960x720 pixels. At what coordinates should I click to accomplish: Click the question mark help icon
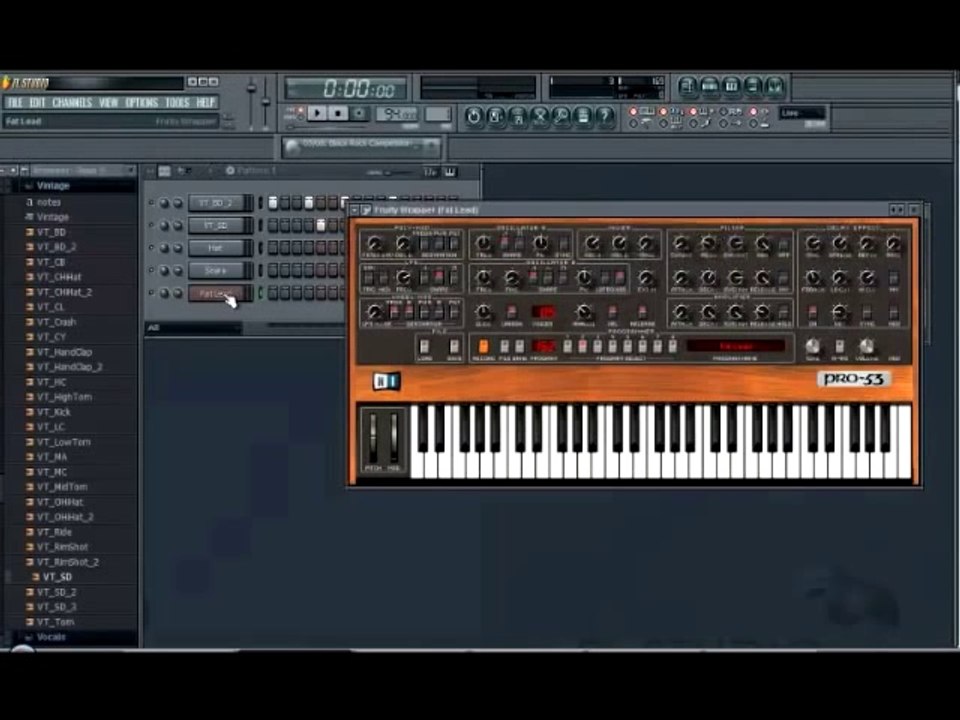605,116
